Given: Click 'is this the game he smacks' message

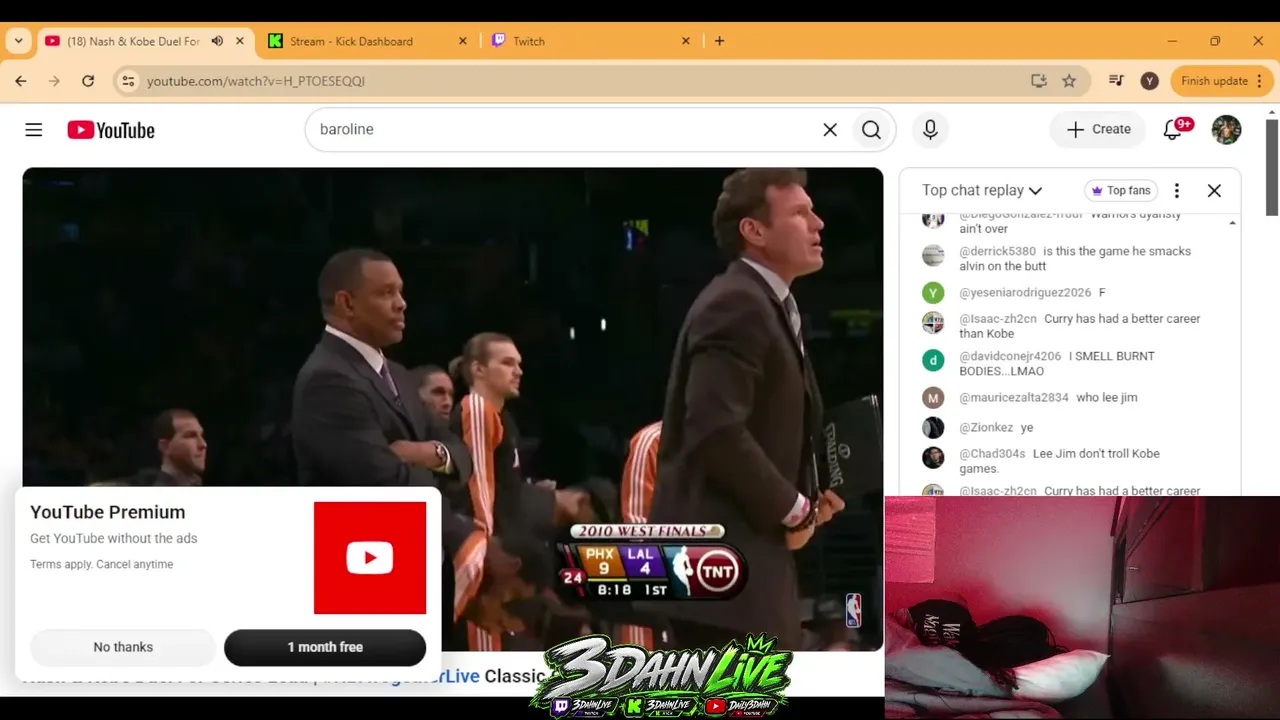Looking at the screenshot, I should click(x=1075, y=259).
